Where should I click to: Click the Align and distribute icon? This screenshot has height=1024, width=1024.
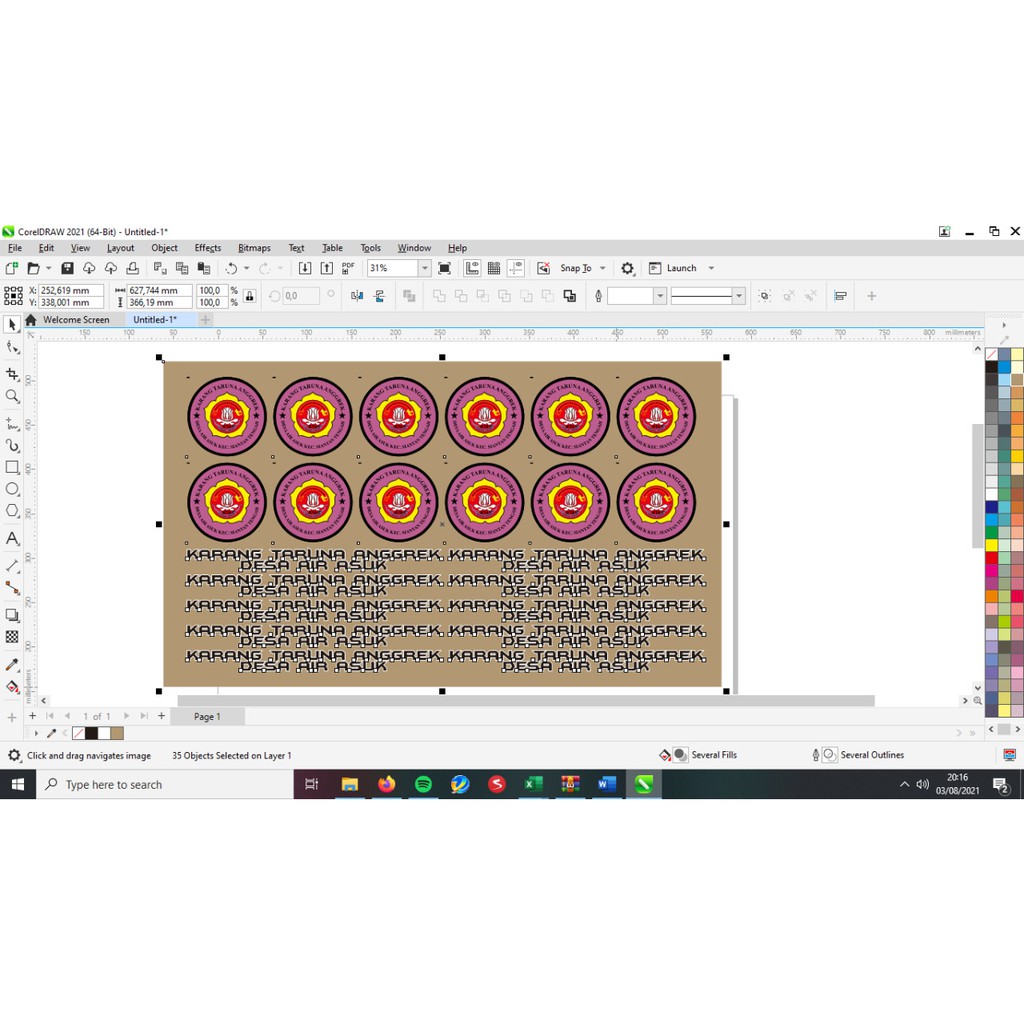click(x=840, y=296)
